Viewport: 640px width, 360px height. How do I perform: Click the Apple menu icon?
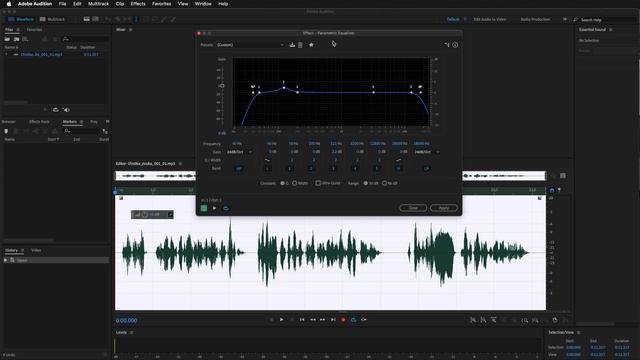click(x=9, y=4)
